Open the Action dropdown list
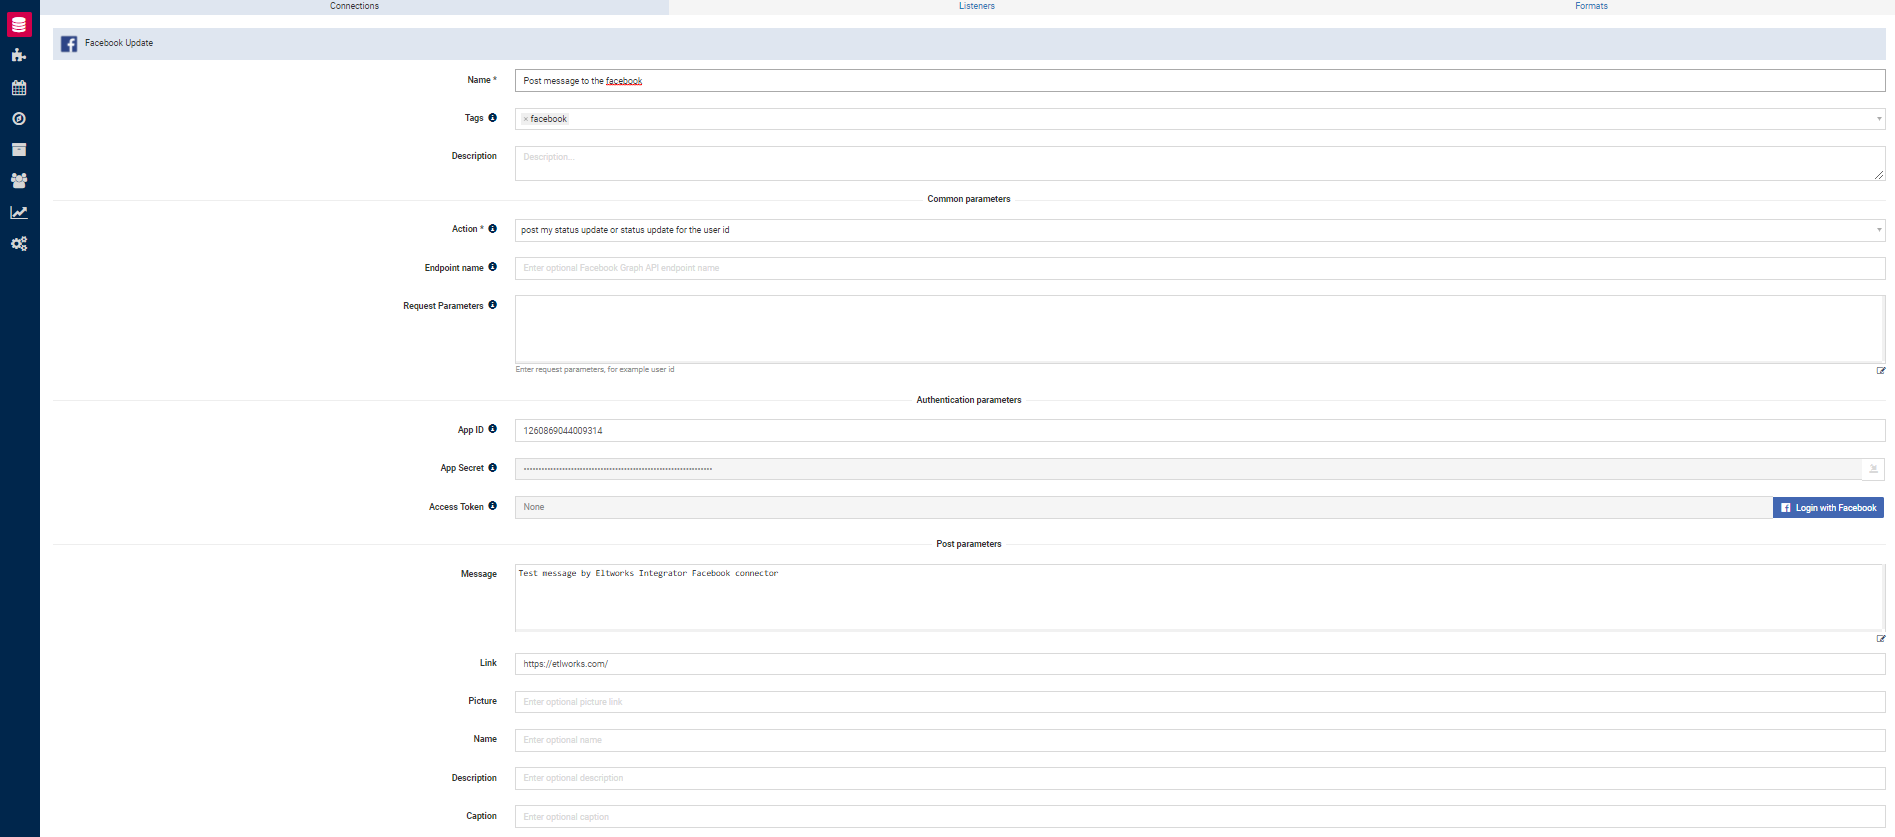This screenshot has width=1895, height=837. [x=1200, y=230]
